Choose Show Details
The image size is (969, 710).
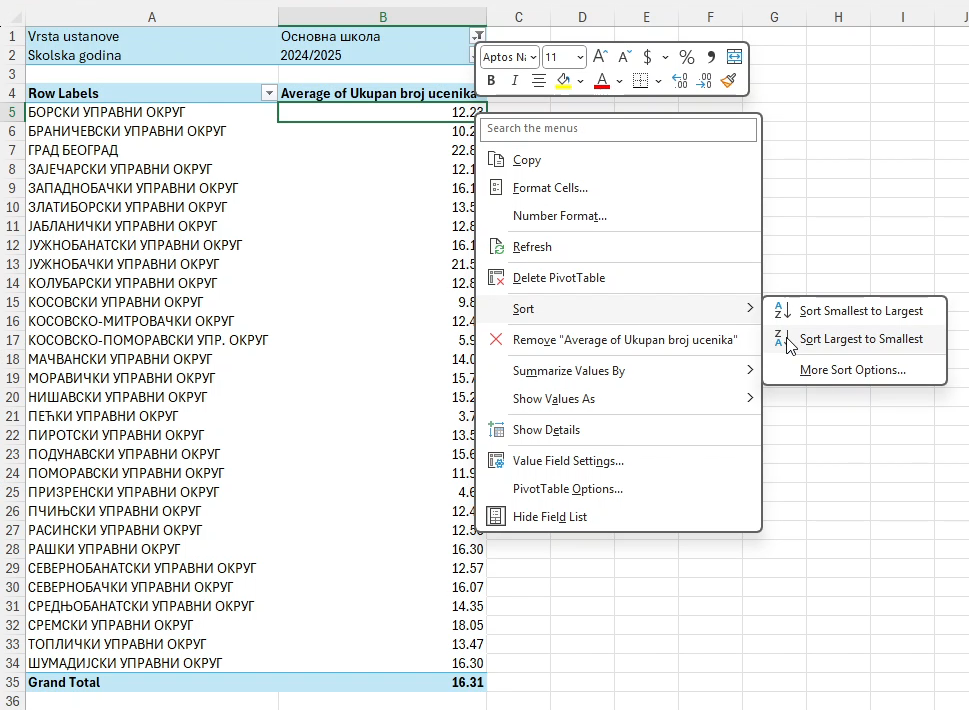[620, 429]
